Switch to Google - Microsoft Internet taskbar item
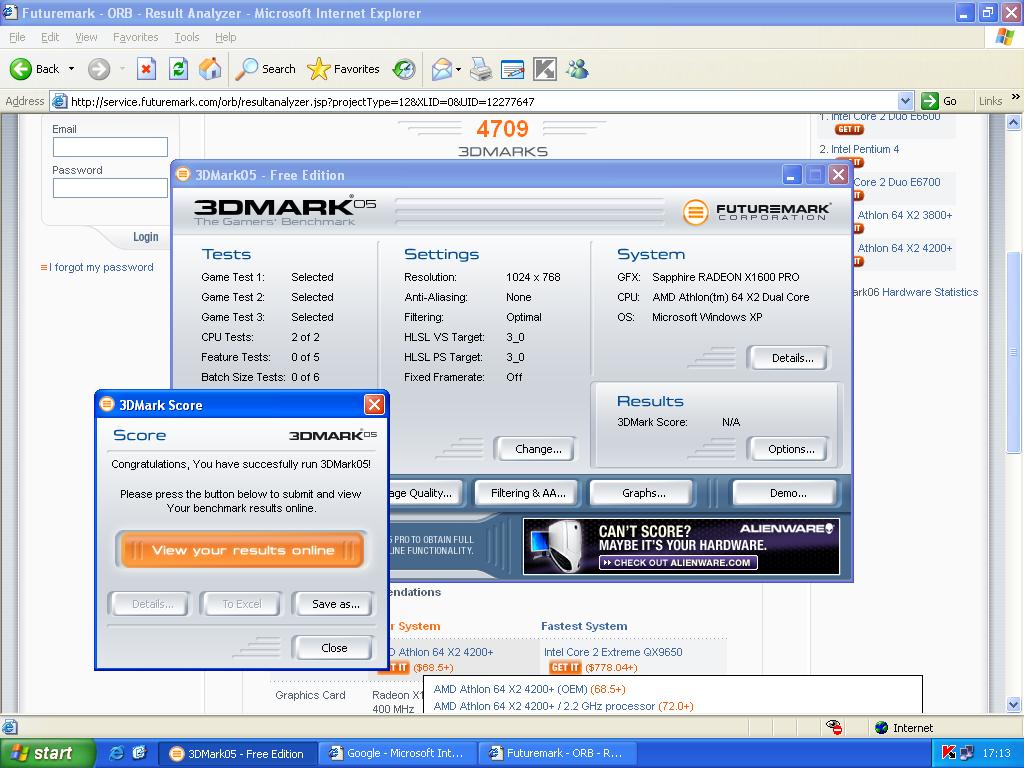The image size is (1024, 768). click(x=397, y=753)
